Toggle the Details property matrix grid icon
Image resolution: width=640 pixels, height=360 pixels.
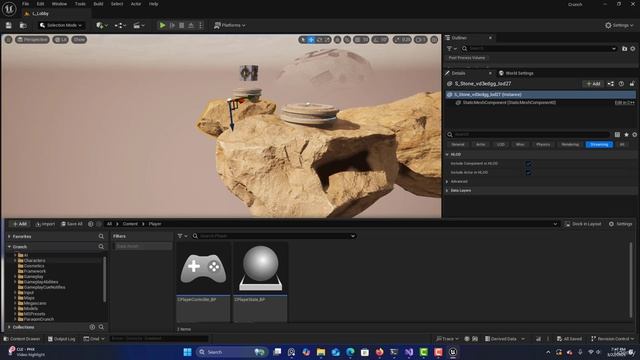pos(617,134)
